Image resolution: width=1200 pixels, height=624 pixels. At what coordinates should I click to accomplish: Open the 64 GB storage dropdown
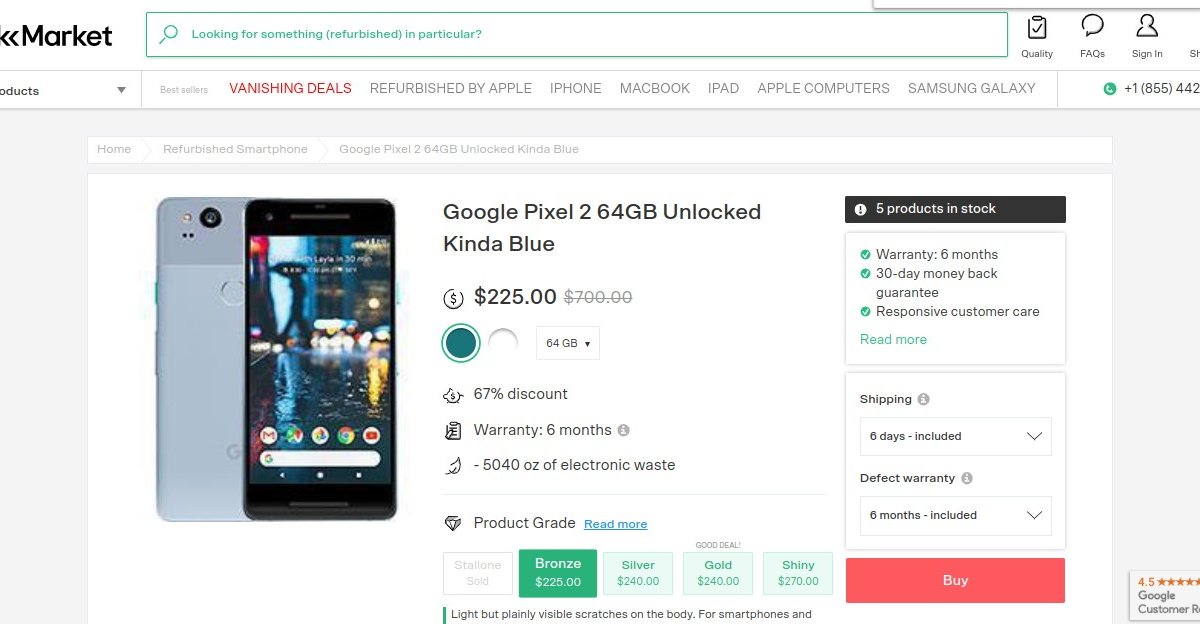[x=567, y=343]
